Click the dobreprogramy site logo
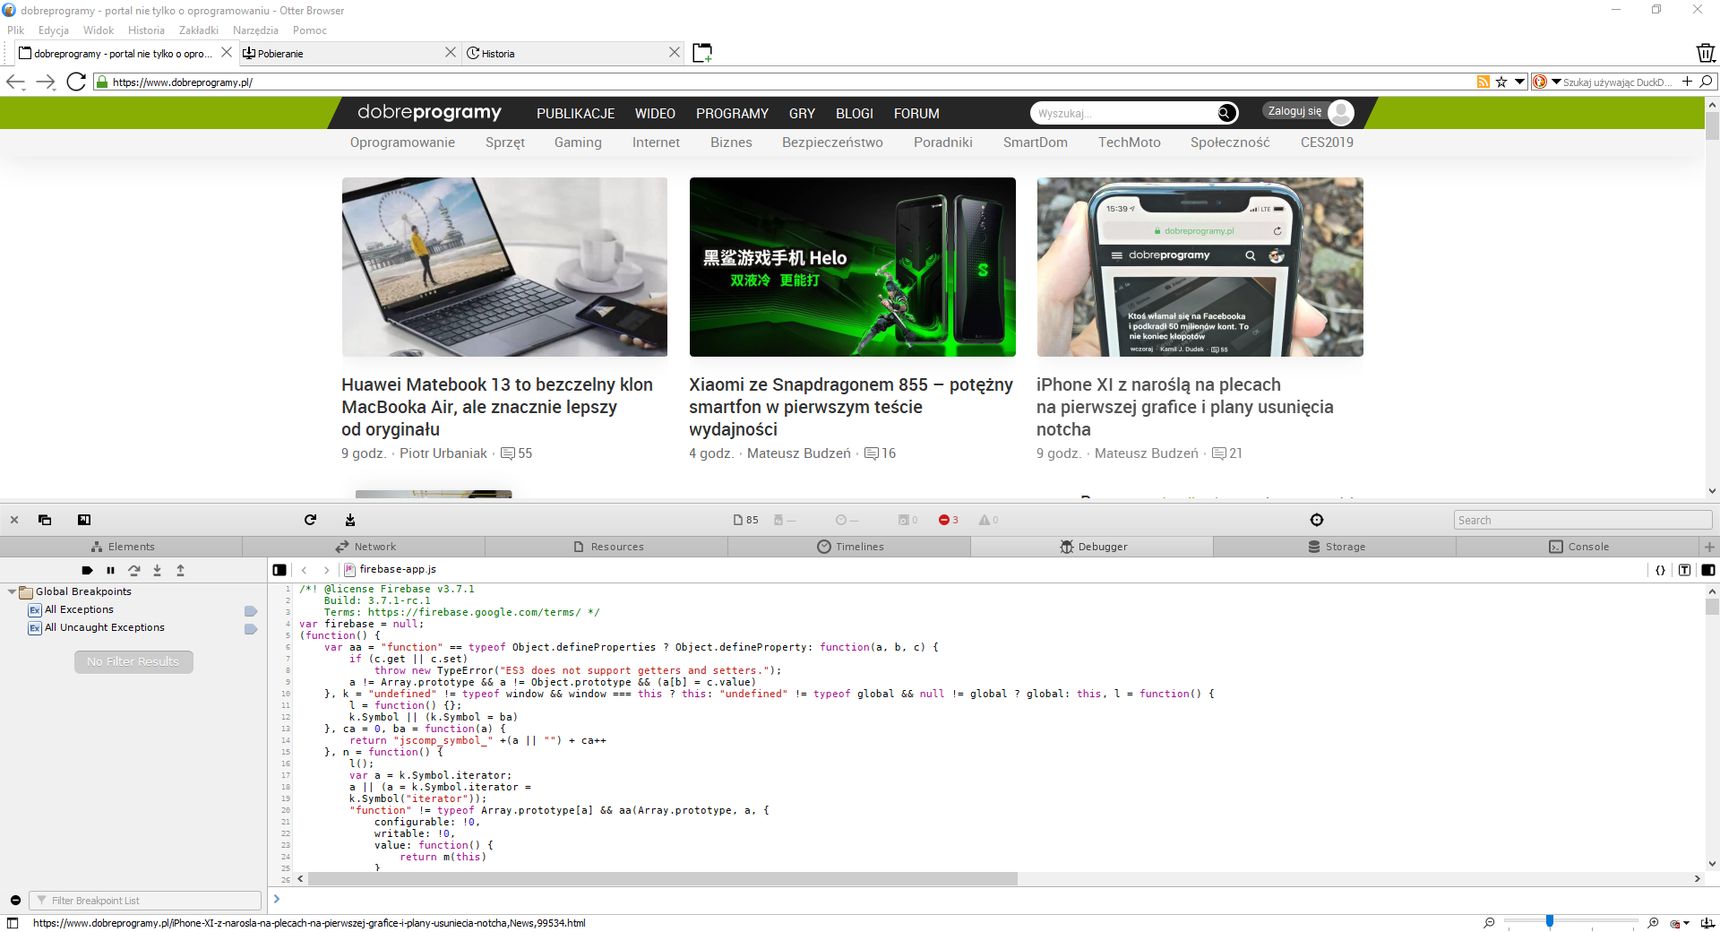The width and height of the screenshot is (1720, 932). (429, 112)
